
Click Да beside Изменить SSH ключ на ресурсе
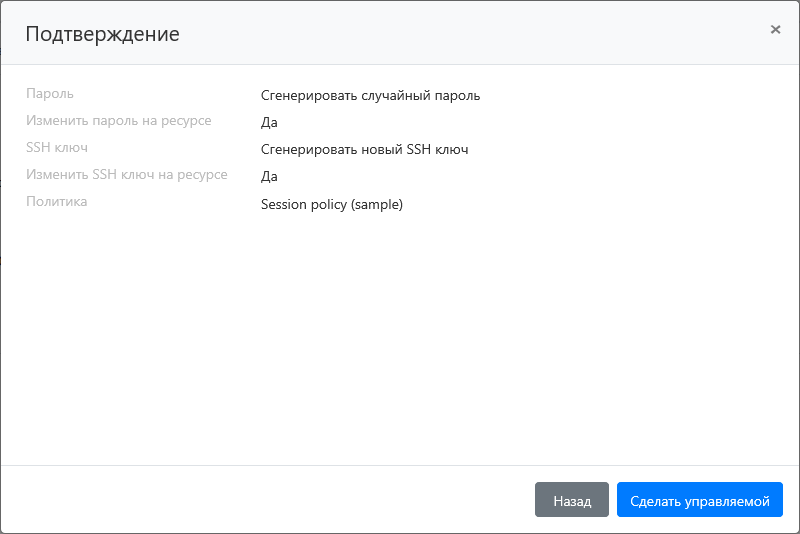[269, 177]
